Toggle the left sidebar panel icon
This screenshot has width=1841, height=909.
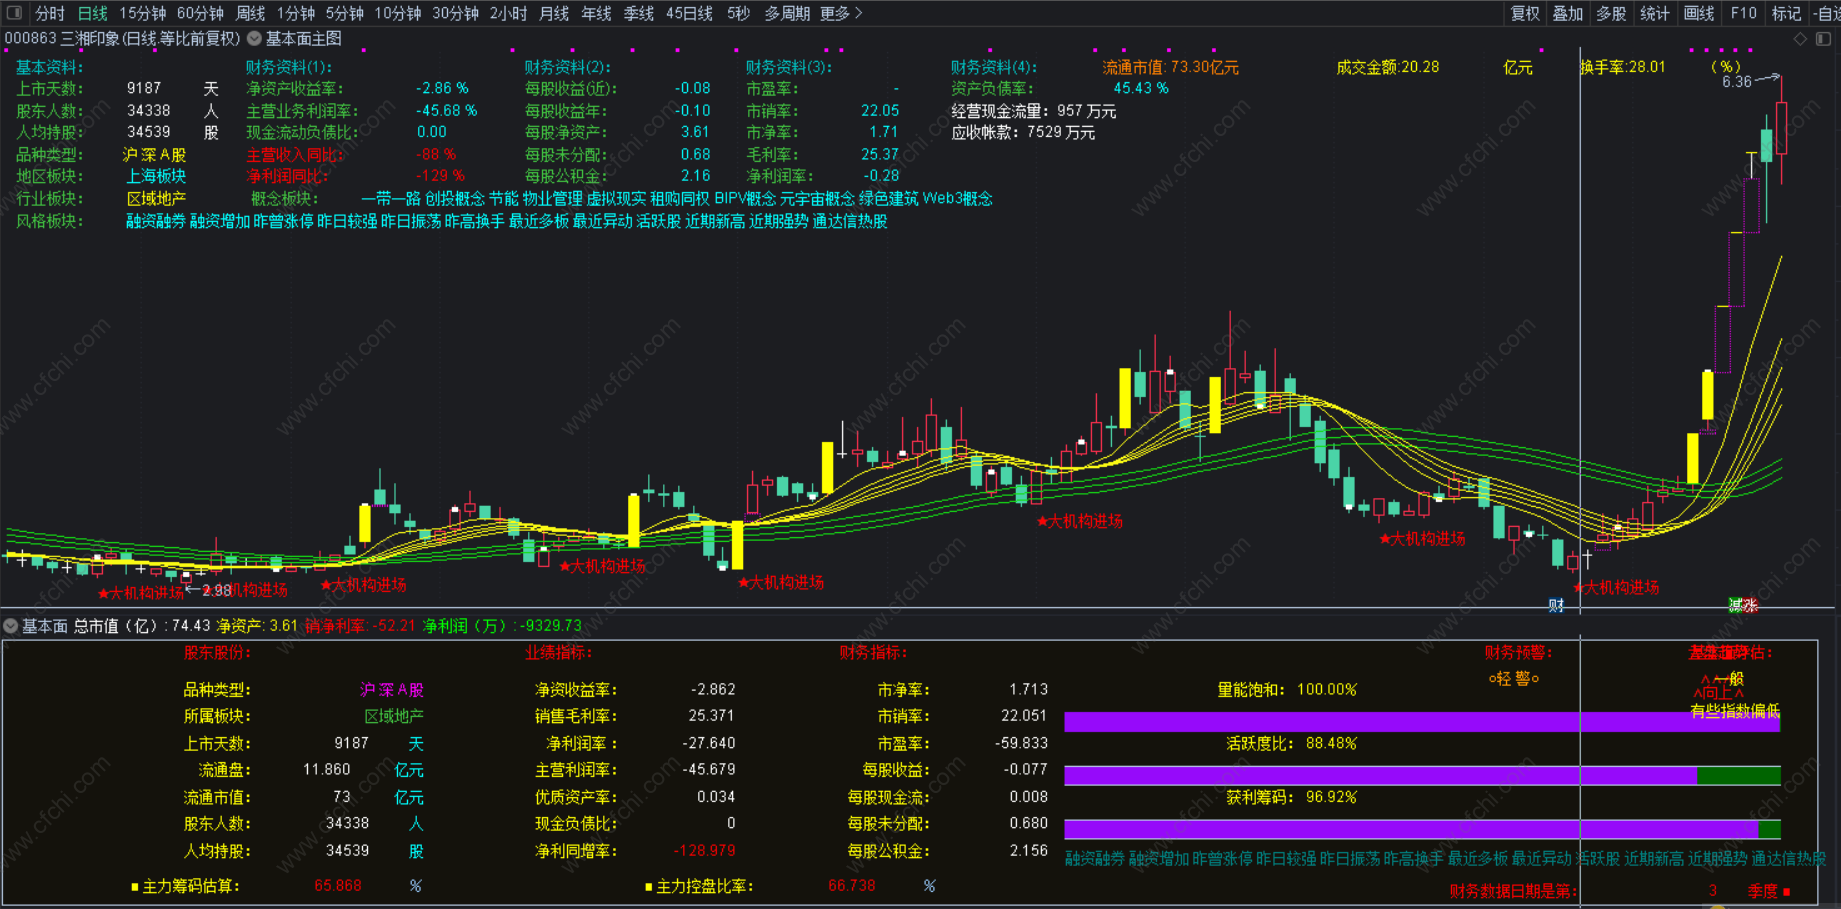14,13
